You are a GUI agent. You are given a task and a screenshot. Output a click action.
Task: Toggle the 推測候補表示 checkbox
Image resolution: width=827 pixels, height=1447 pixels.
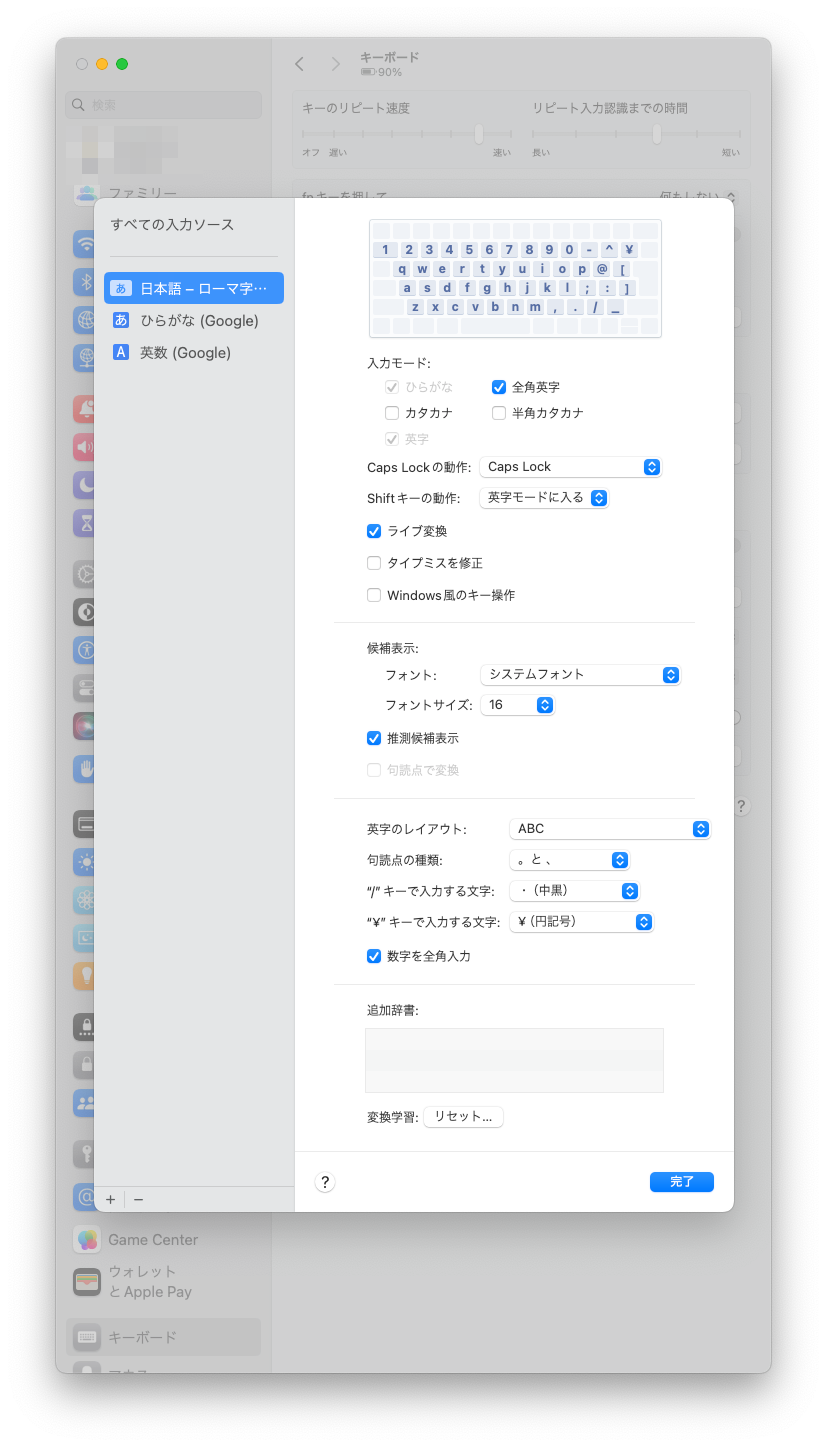pyautogui.click(x=374, y=738)
